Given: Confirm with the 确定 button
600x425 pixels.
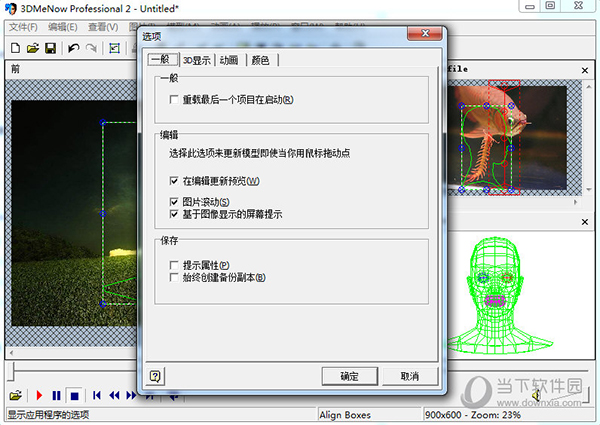Looking at the screenshot, I should click(x=349, y=376).
